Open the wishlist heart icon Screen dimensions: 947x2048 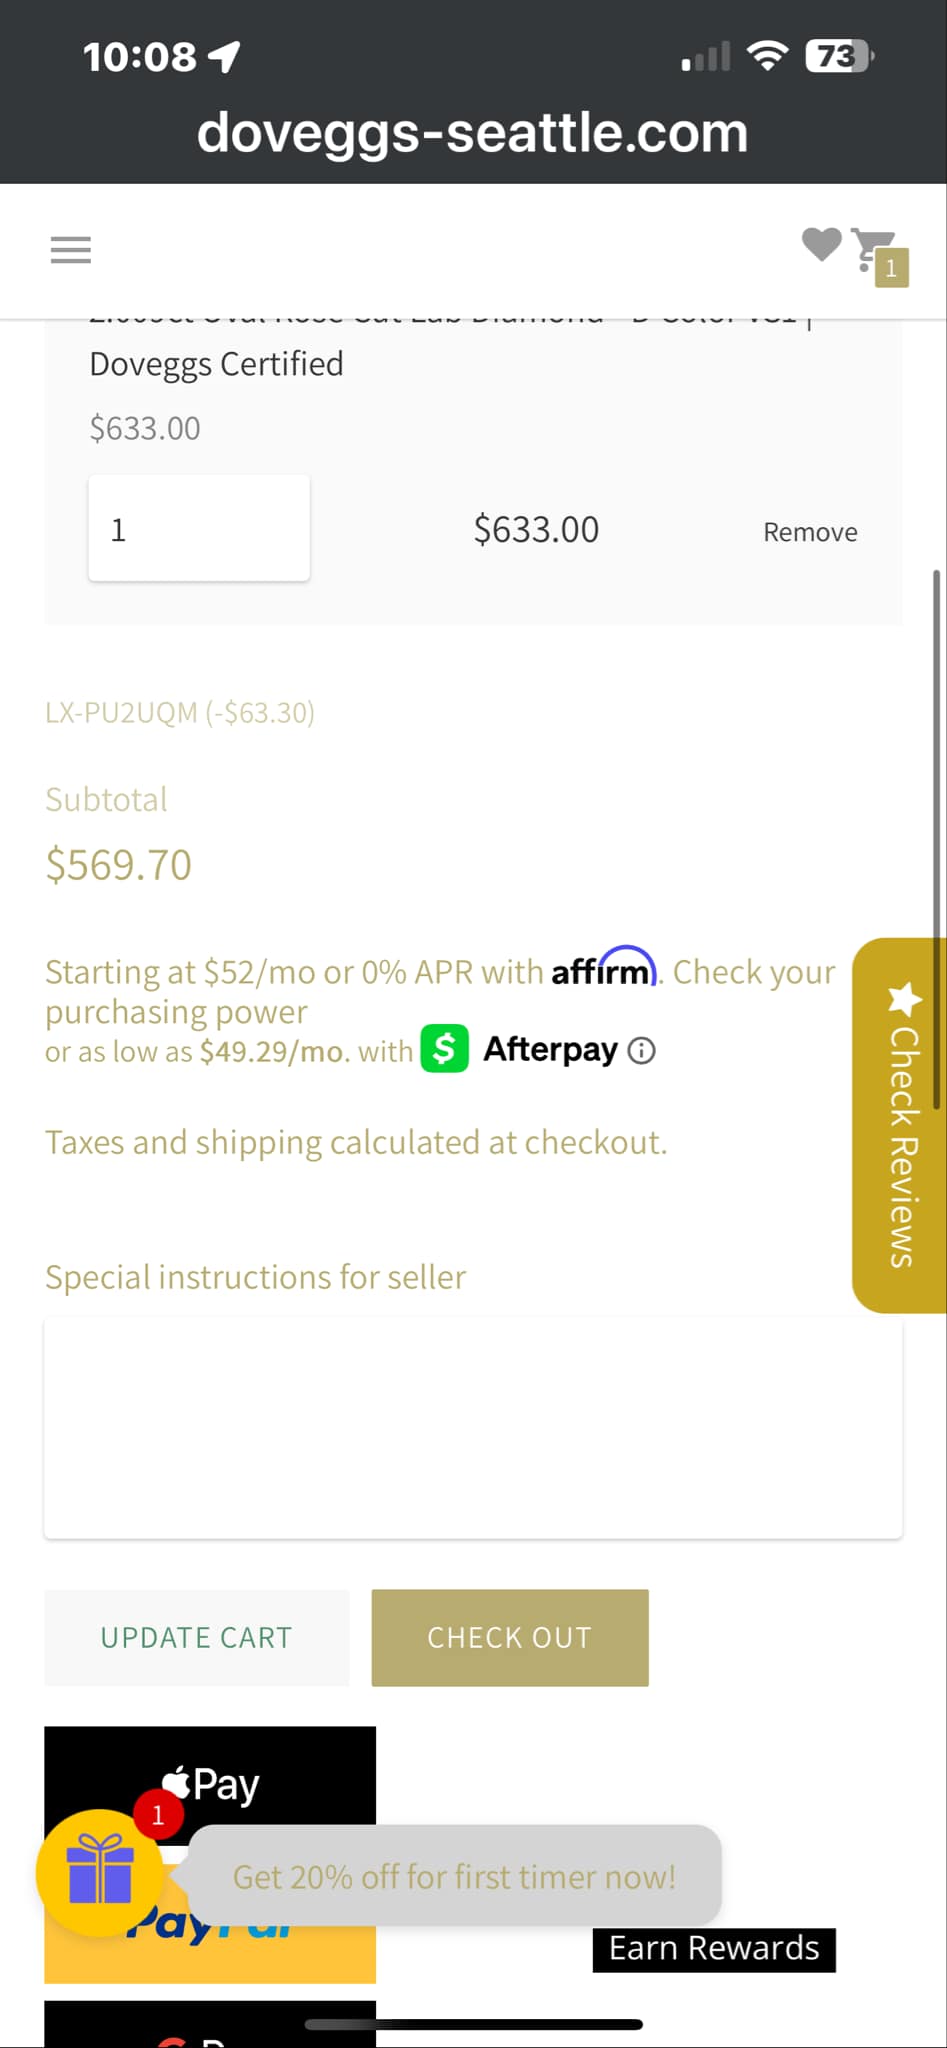point(822,244)
